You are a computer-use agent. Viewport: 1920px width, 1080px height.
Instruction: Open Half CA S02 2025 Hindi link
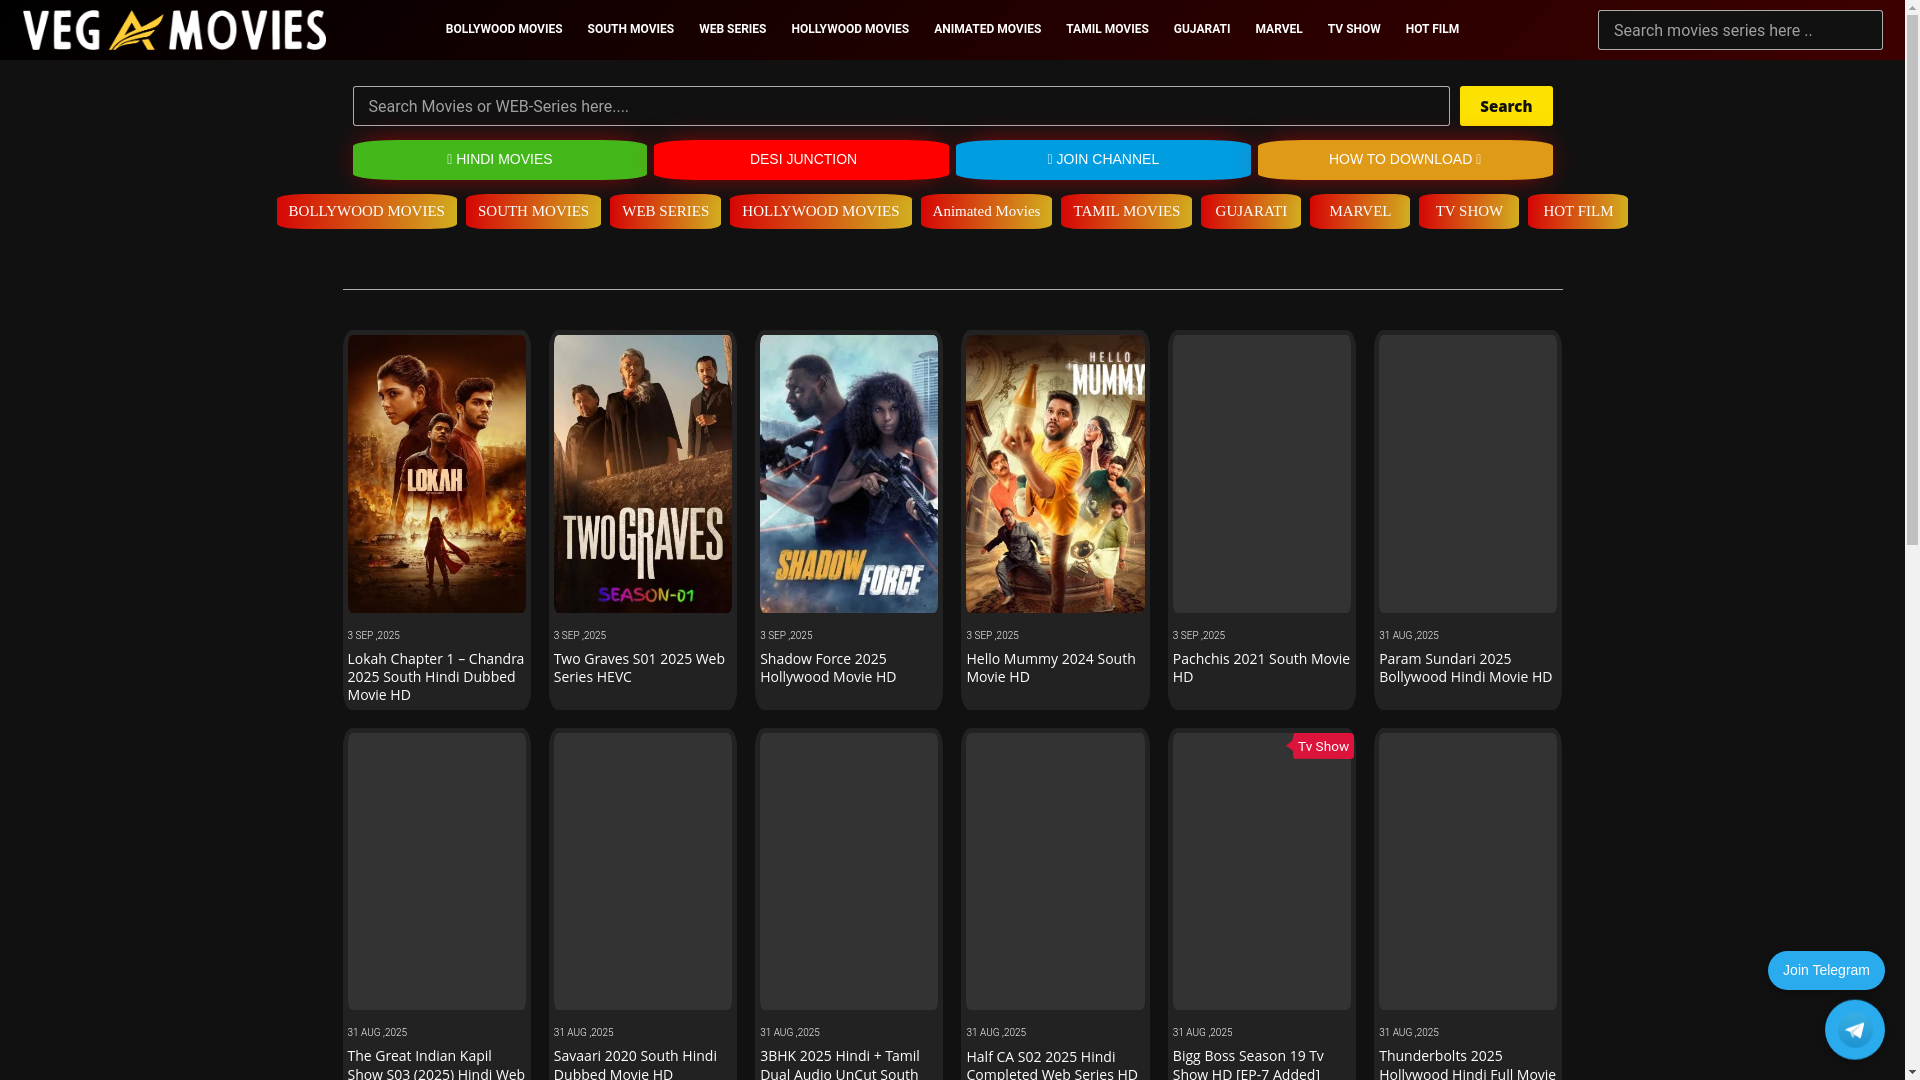[1052, 1064]
